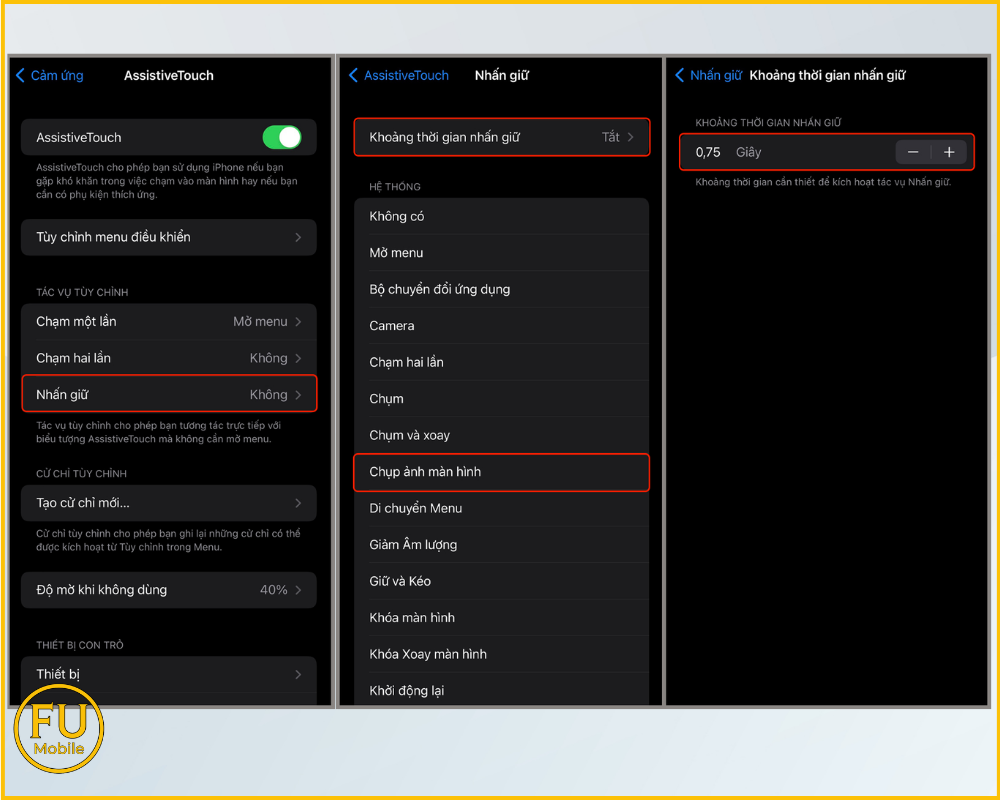Select Chụp ảnh màn hình action
The height and width of the screenshot is (800, 1000).
(x=501, y=472)
